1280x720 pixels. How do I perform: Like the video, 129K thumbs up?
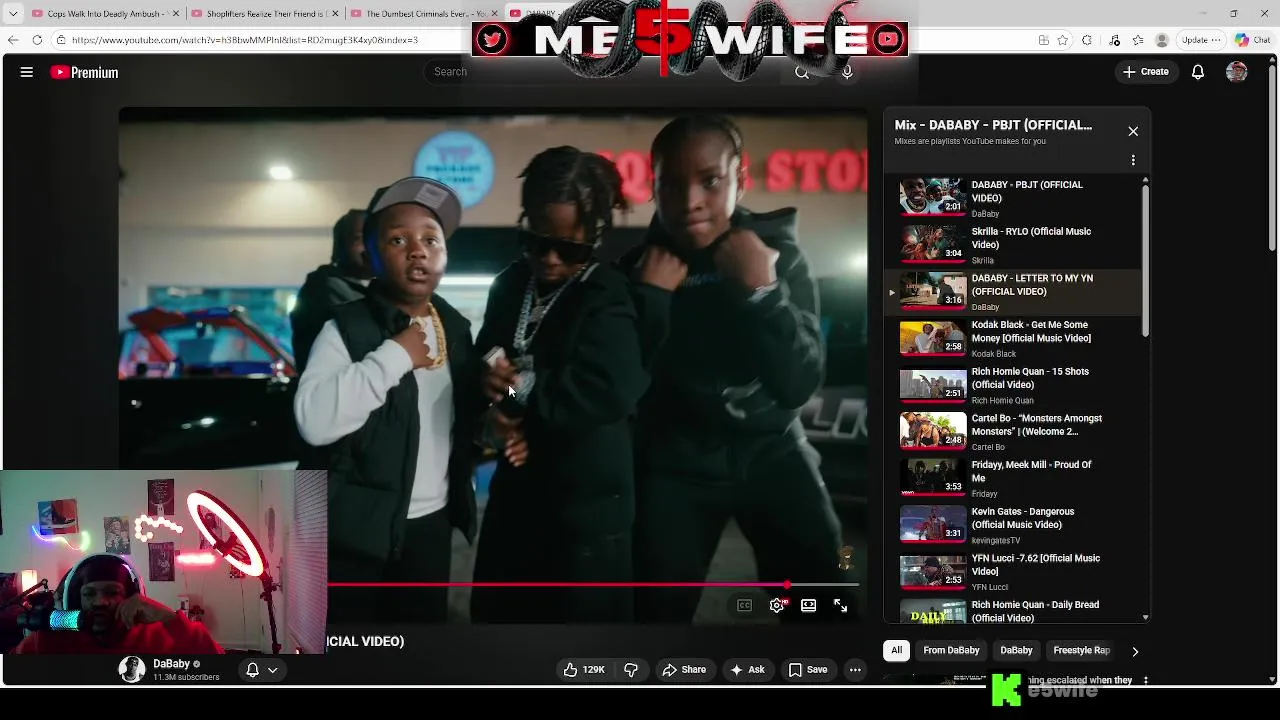[584, 670]
